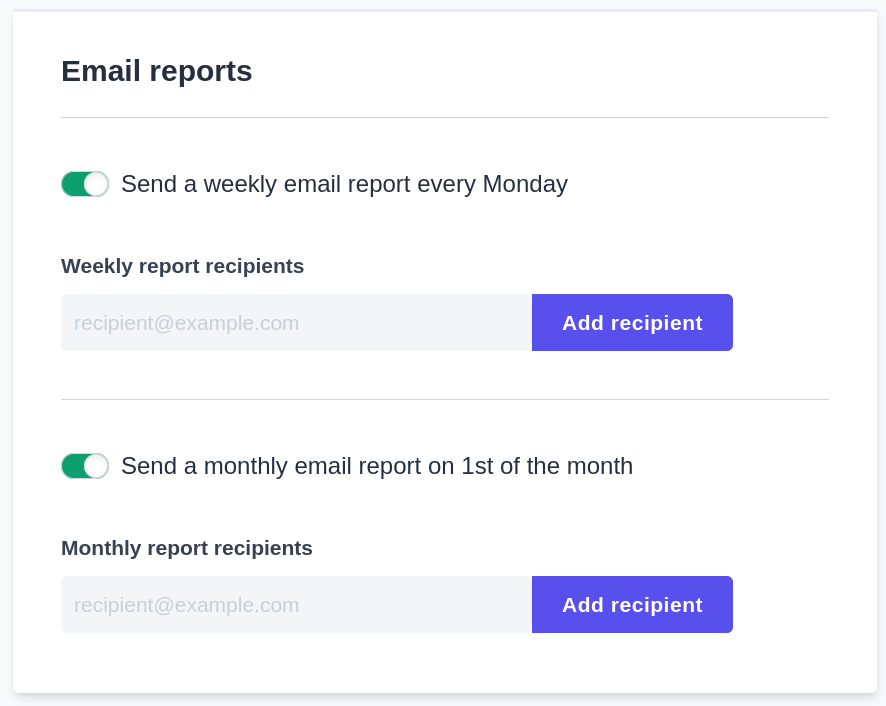Click the Weekly report recipients label
This screenshot has height=706, width=886.
click(182, 266)
